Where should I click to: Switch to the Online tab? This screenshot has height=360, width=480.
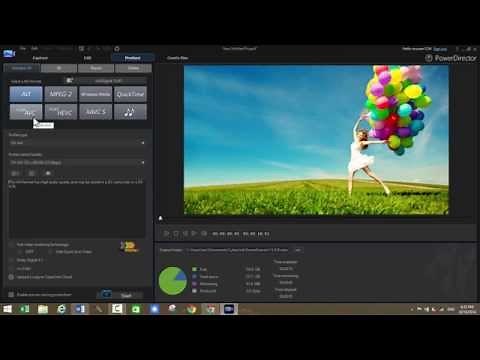pos(133,68)
